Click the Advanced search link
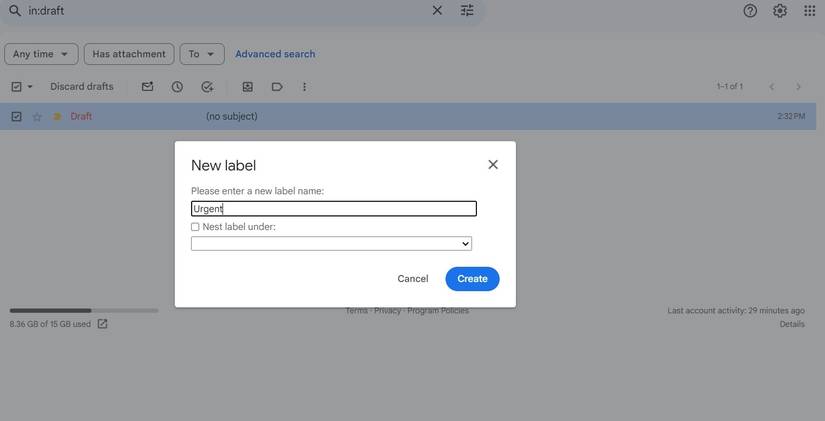 [275, 54]
